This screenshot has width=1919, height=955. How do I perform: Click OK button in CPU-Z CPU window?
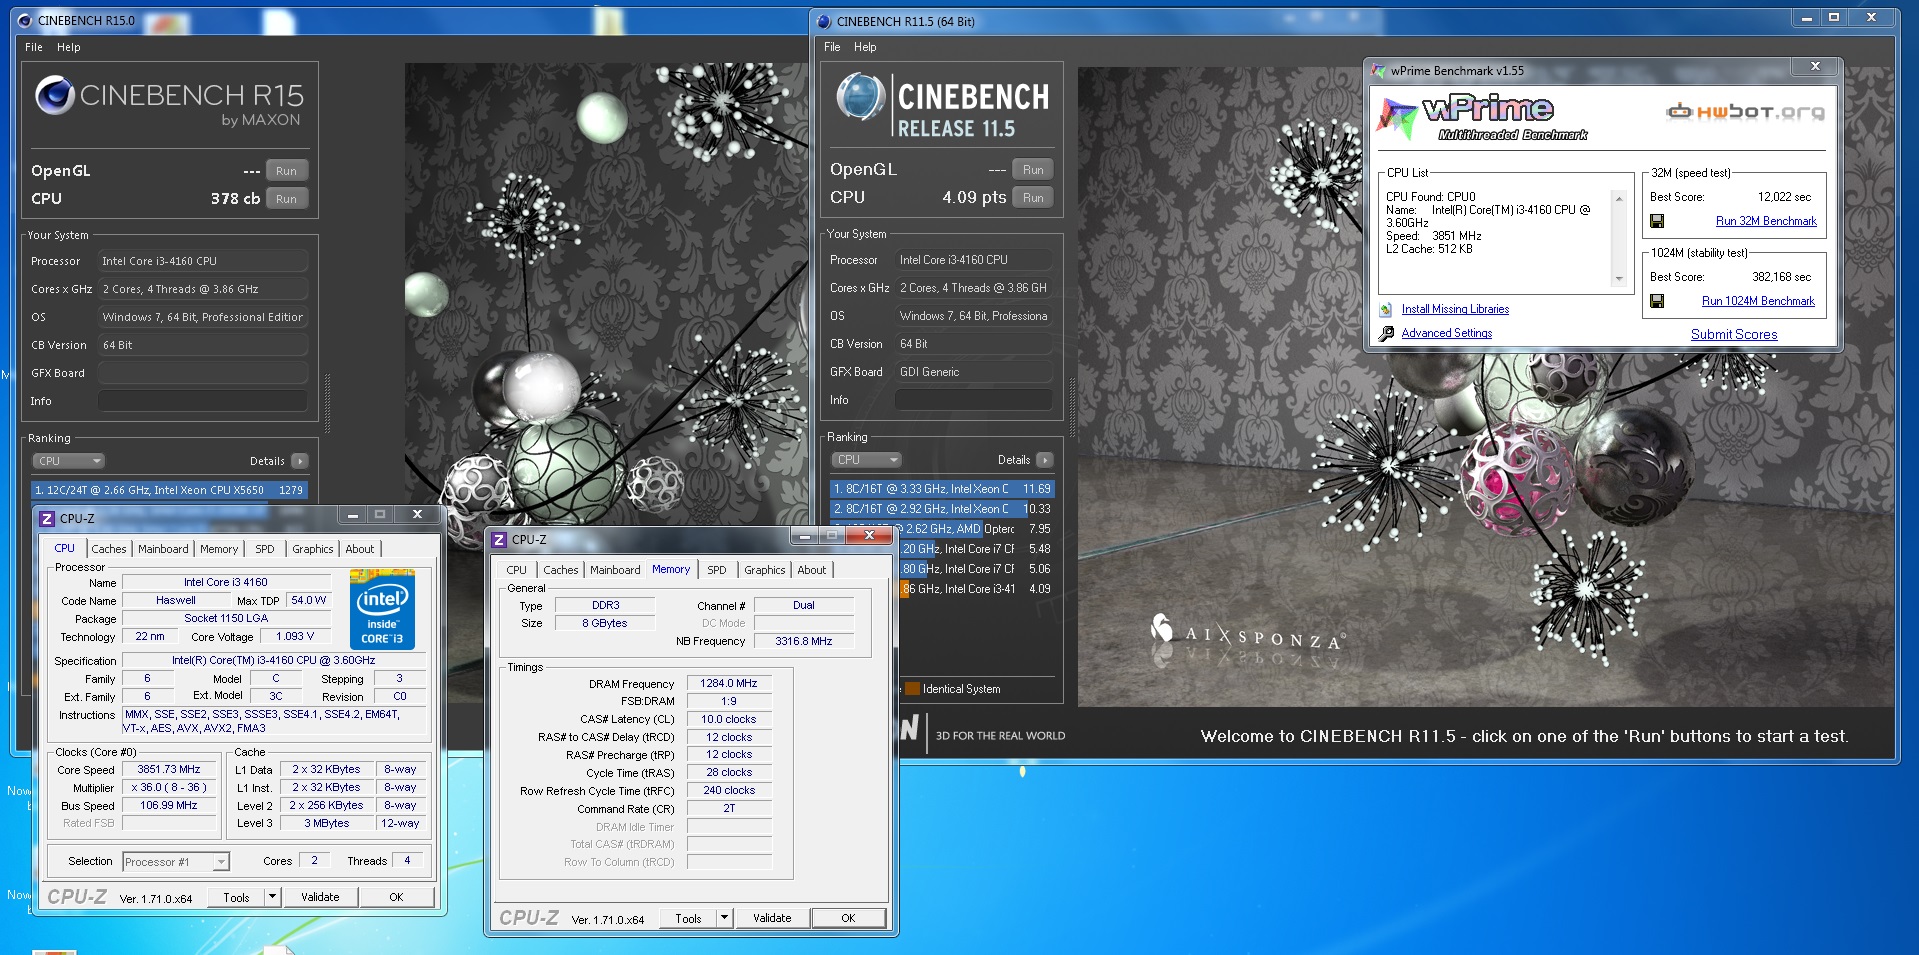(x=396, y=897)
